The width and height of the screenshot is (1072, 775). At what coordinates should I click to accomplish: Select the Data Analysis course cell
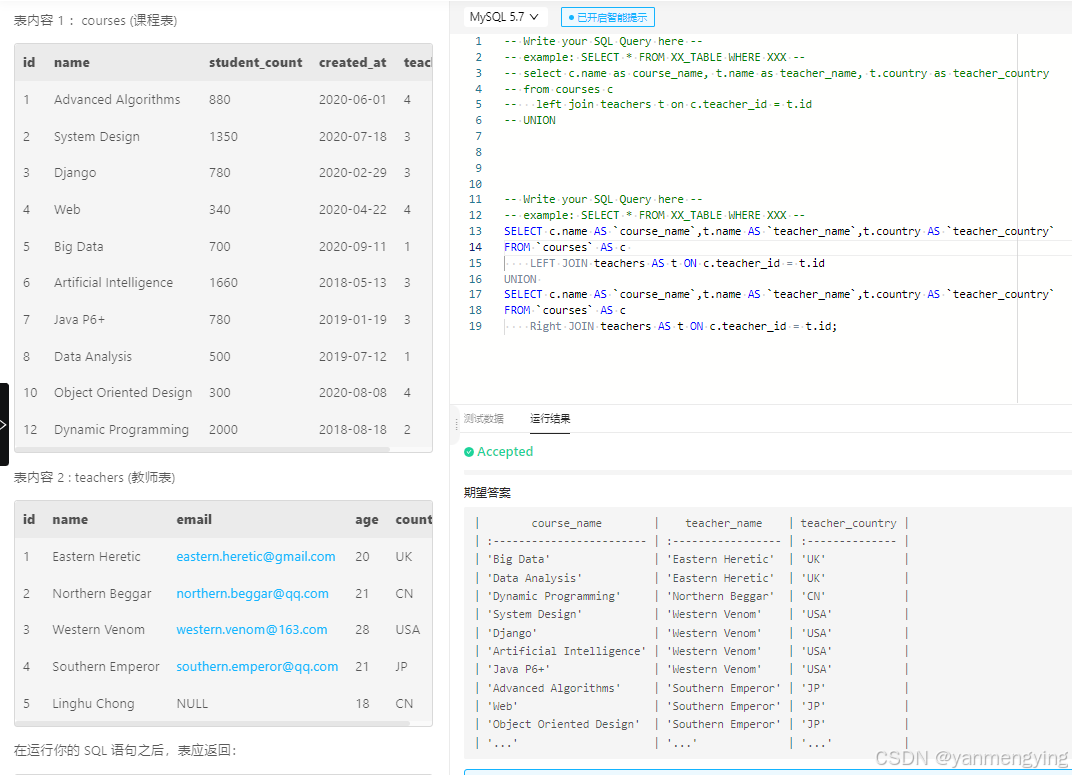(x=92, y=357)
